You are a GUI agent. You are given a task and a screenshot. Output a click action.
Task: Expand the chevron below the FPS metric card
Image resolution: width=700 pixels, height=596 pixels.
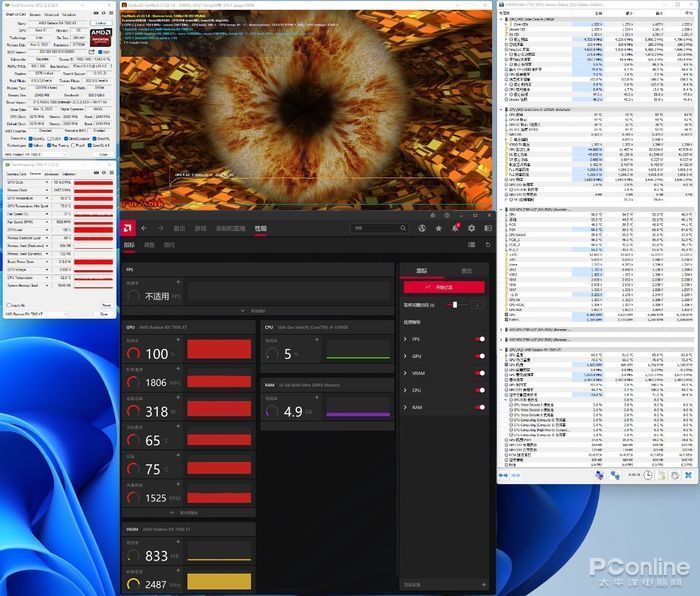[x=242, y=311]
